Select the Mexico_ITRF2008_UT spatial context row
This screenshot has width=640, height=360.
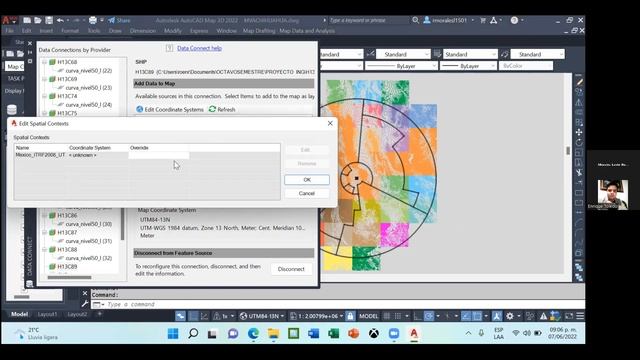[x=147, y=155]
